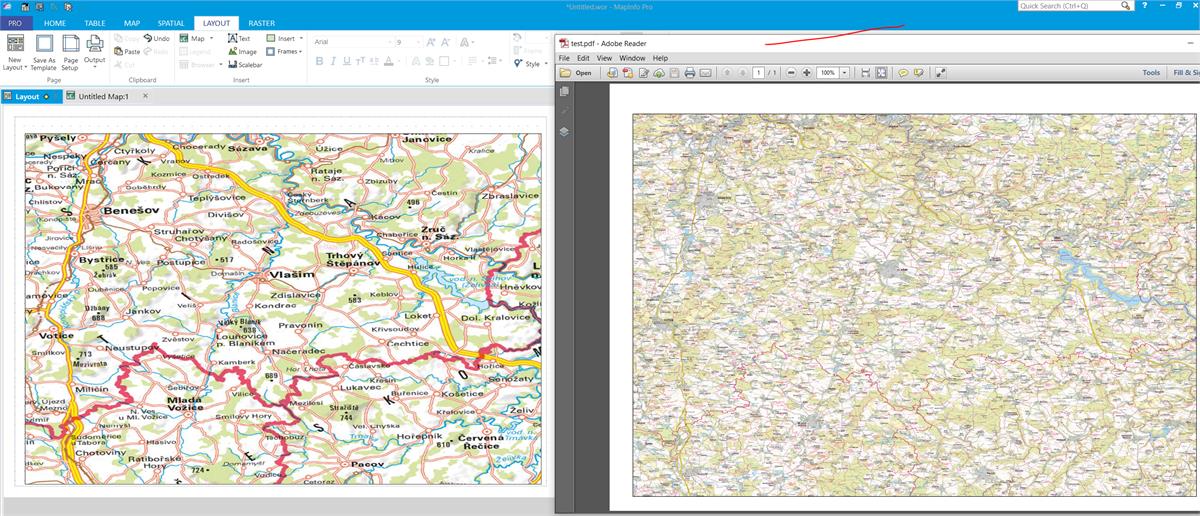
Task: Click page number field in Adobe Reader
Action: point(759,73)
